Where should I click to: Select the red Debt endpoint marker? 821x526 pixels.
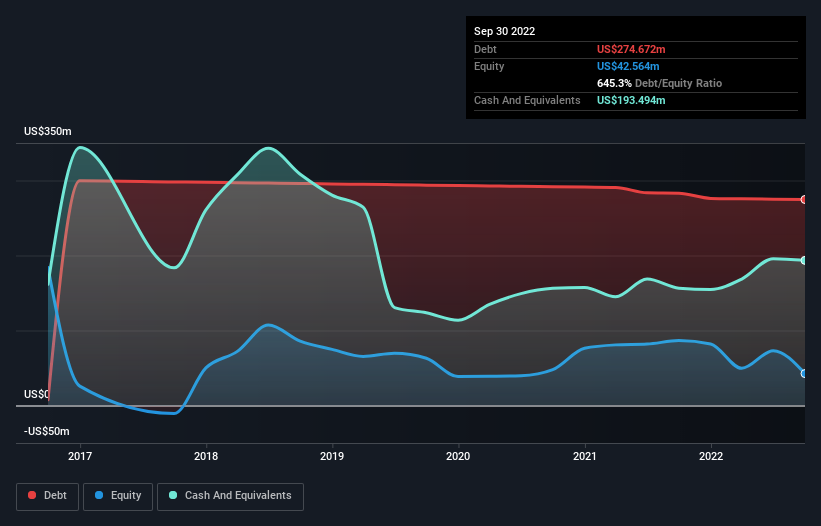[804, 199]
